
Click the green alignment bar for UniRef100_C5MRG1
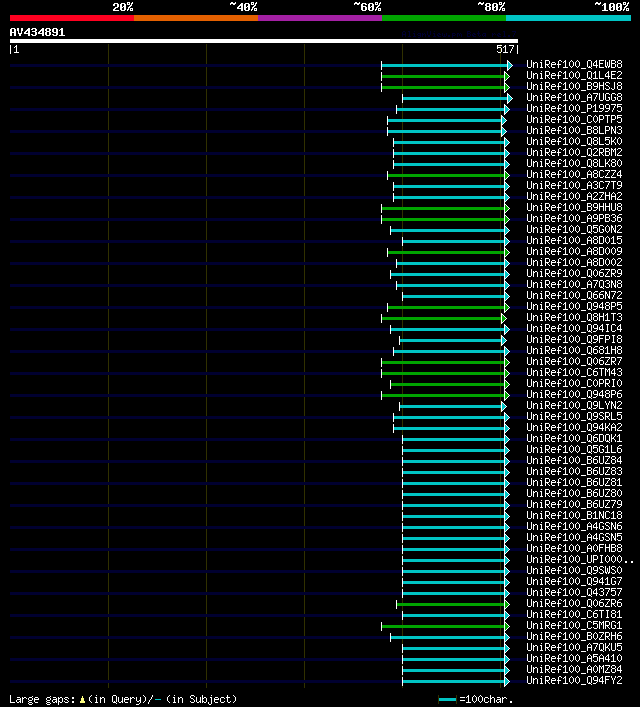coord(443,626)
